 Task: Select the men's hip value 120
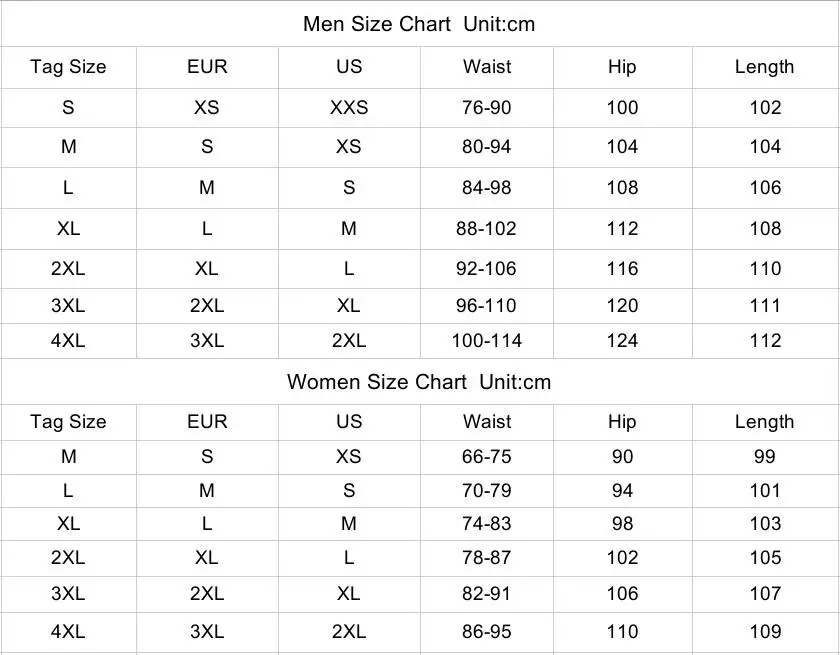point(622,305)
